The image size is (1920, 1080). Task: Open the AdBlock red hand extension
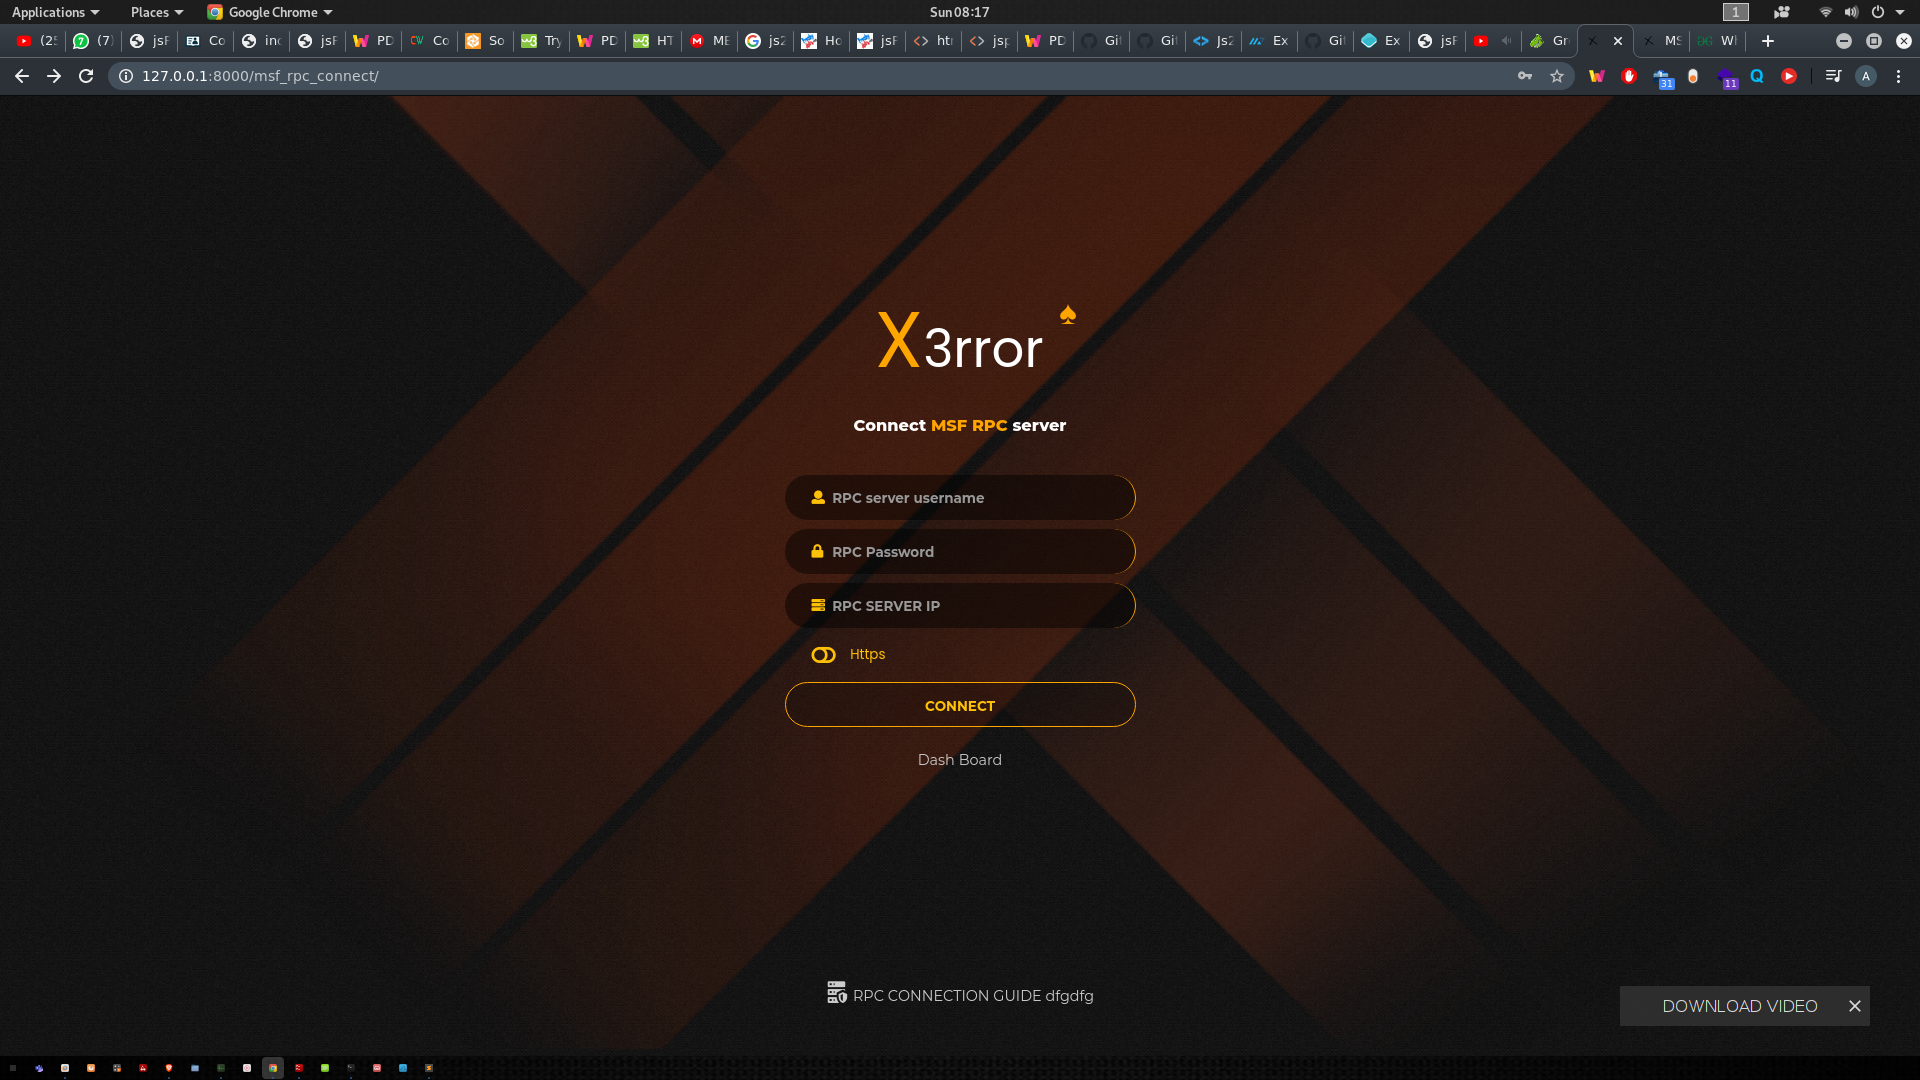click(x=1628, y=76)
